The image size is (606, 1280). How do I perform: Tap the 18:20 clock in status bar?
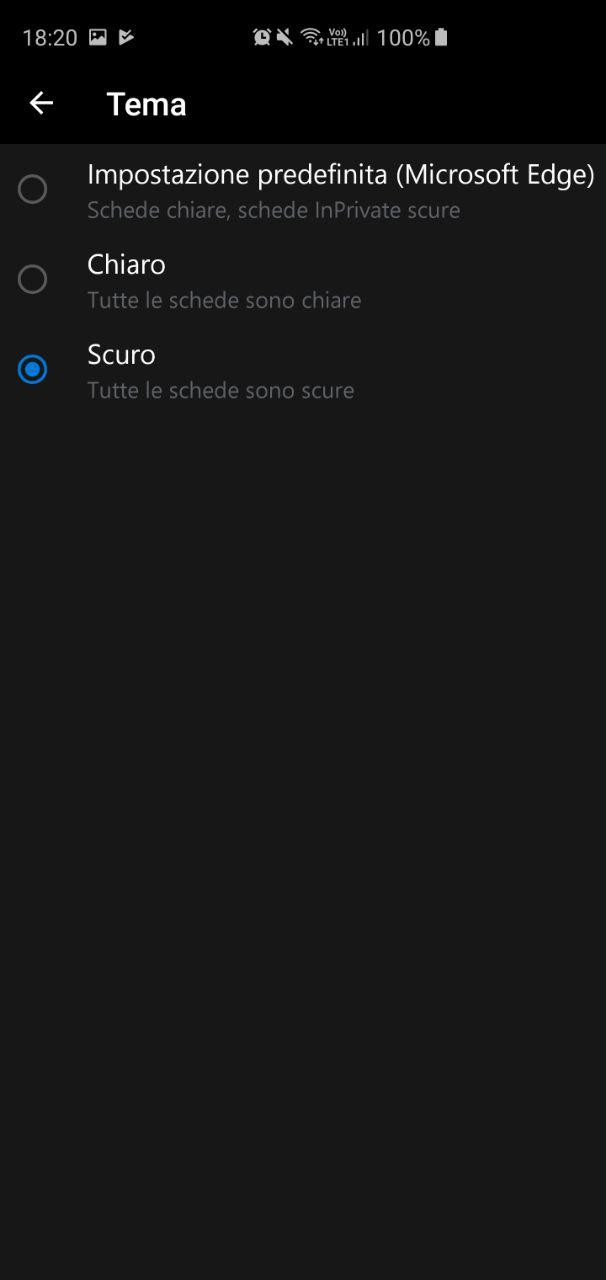[49, 38]
